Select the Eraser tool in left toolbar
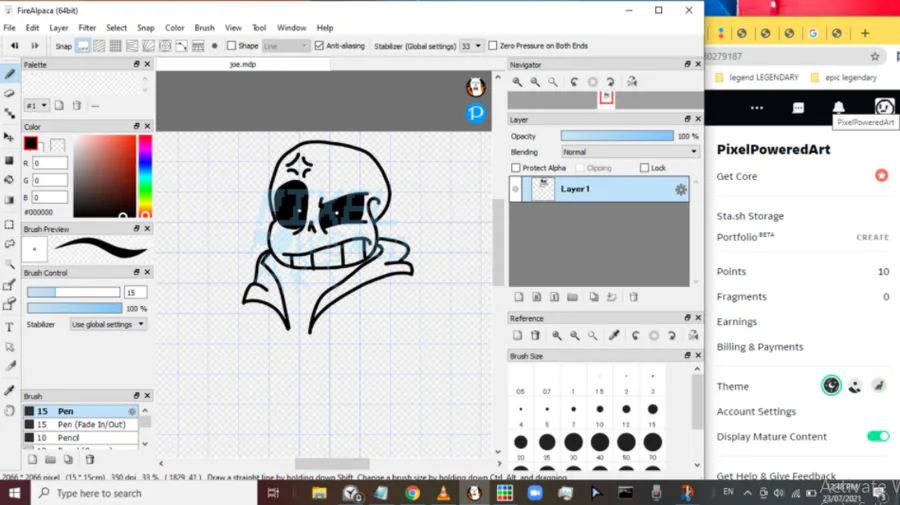Image resolution: width=900 pixels, height=505 pixels. (x=9, y=92)
